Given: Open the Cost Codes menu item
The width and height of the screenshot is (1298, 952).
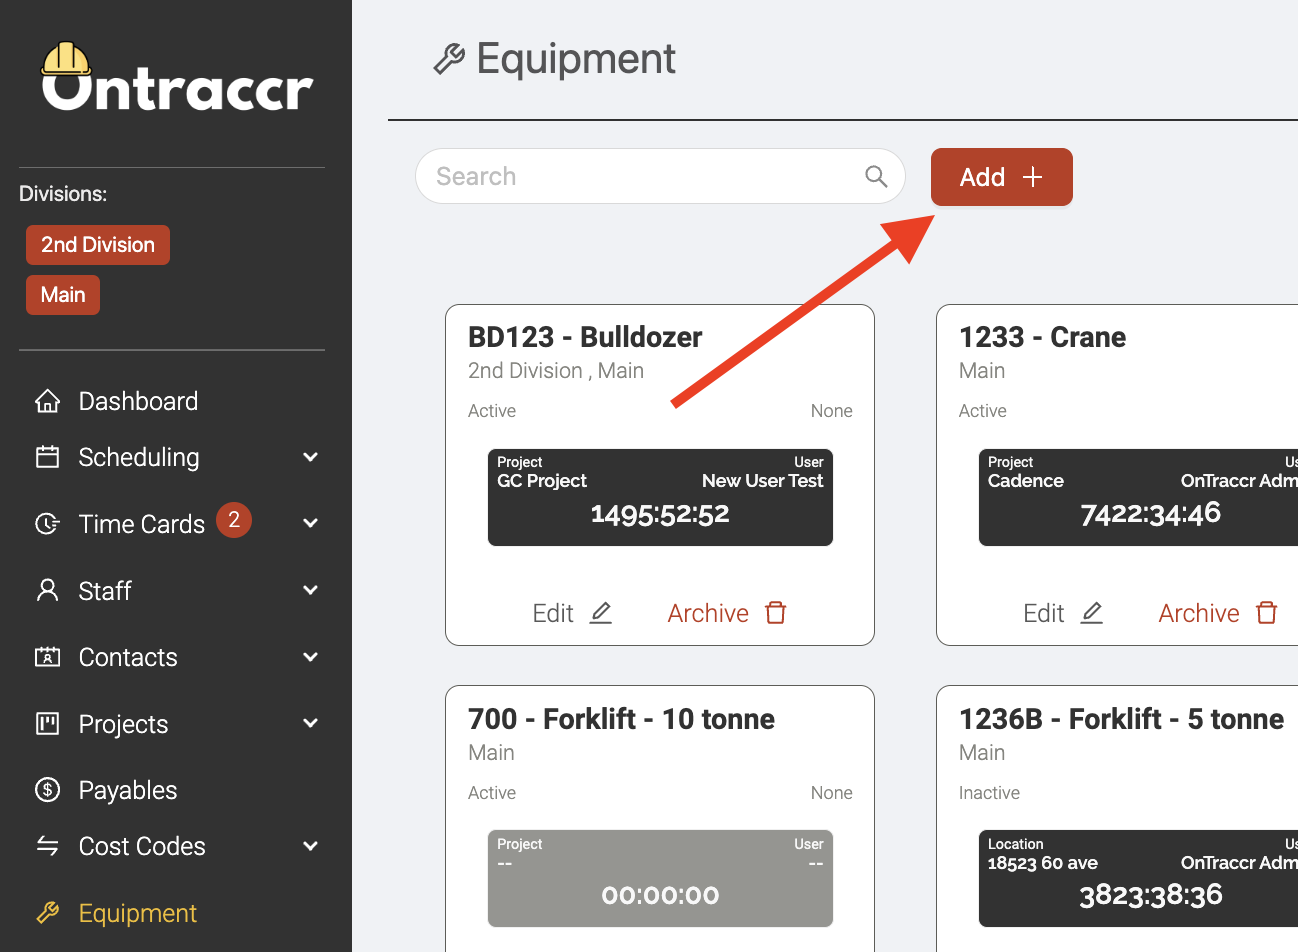Looking at the screenshot, I should click(142, 846).
